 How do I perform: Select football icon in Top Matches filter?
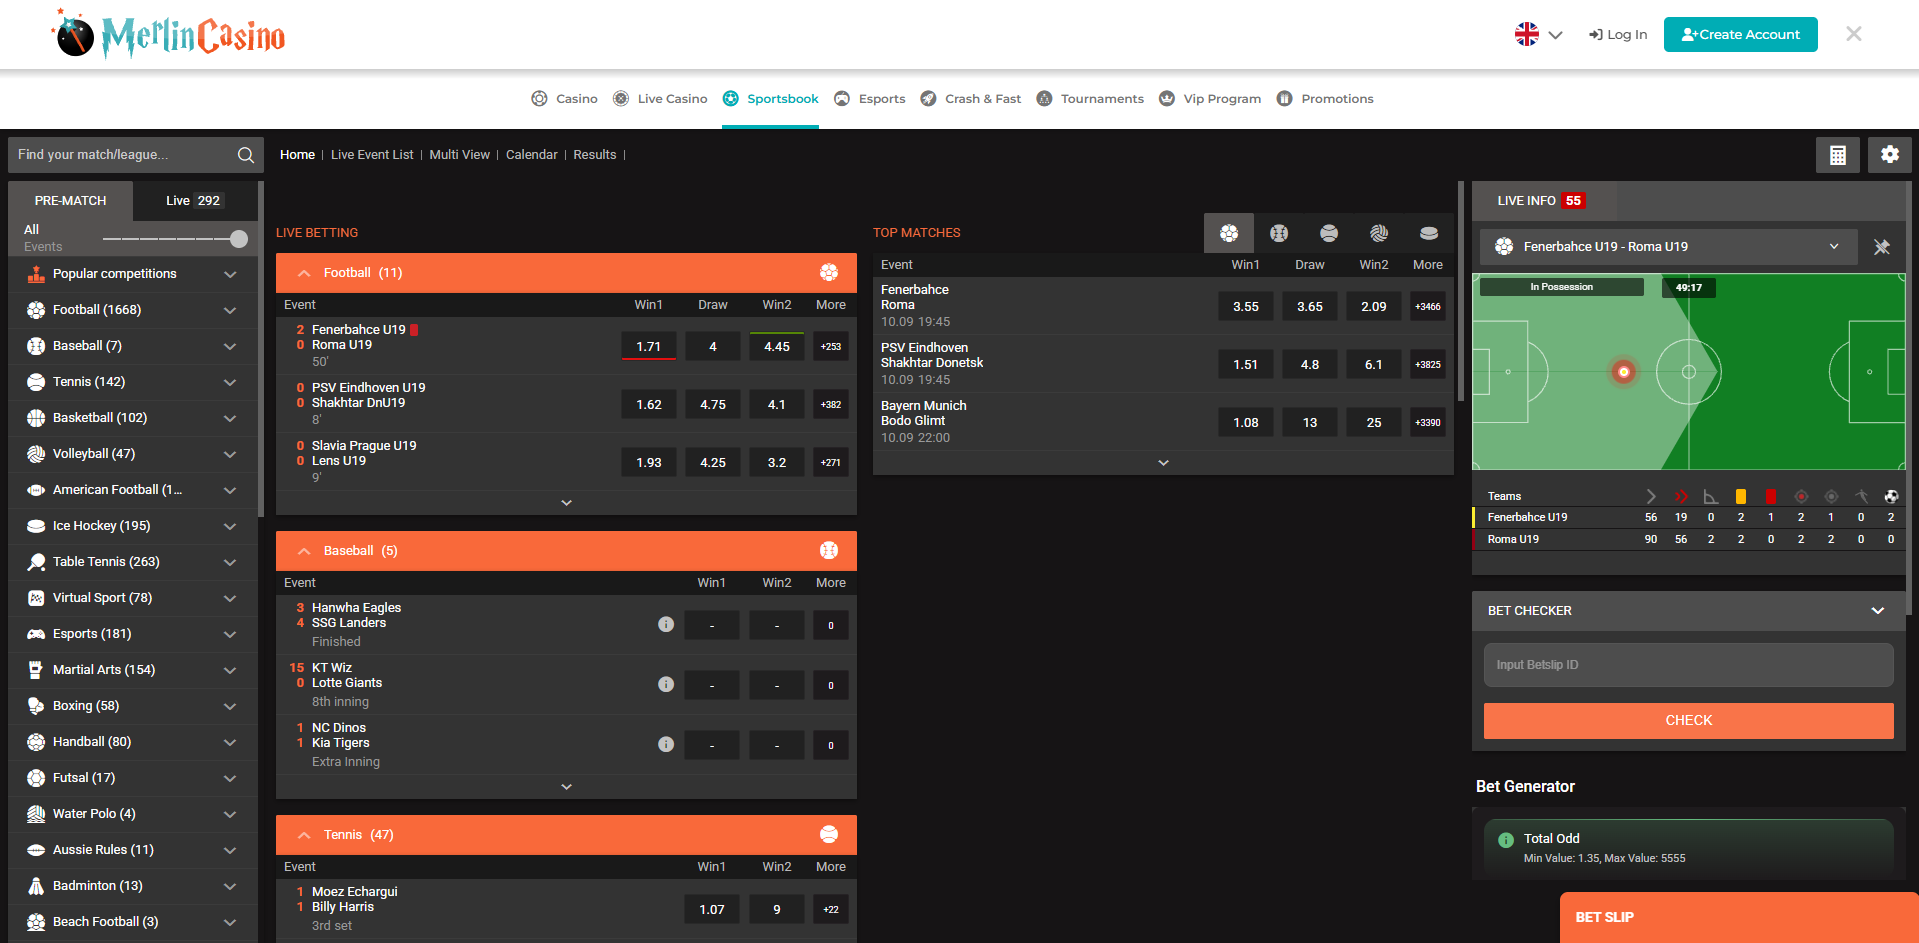1229,233
